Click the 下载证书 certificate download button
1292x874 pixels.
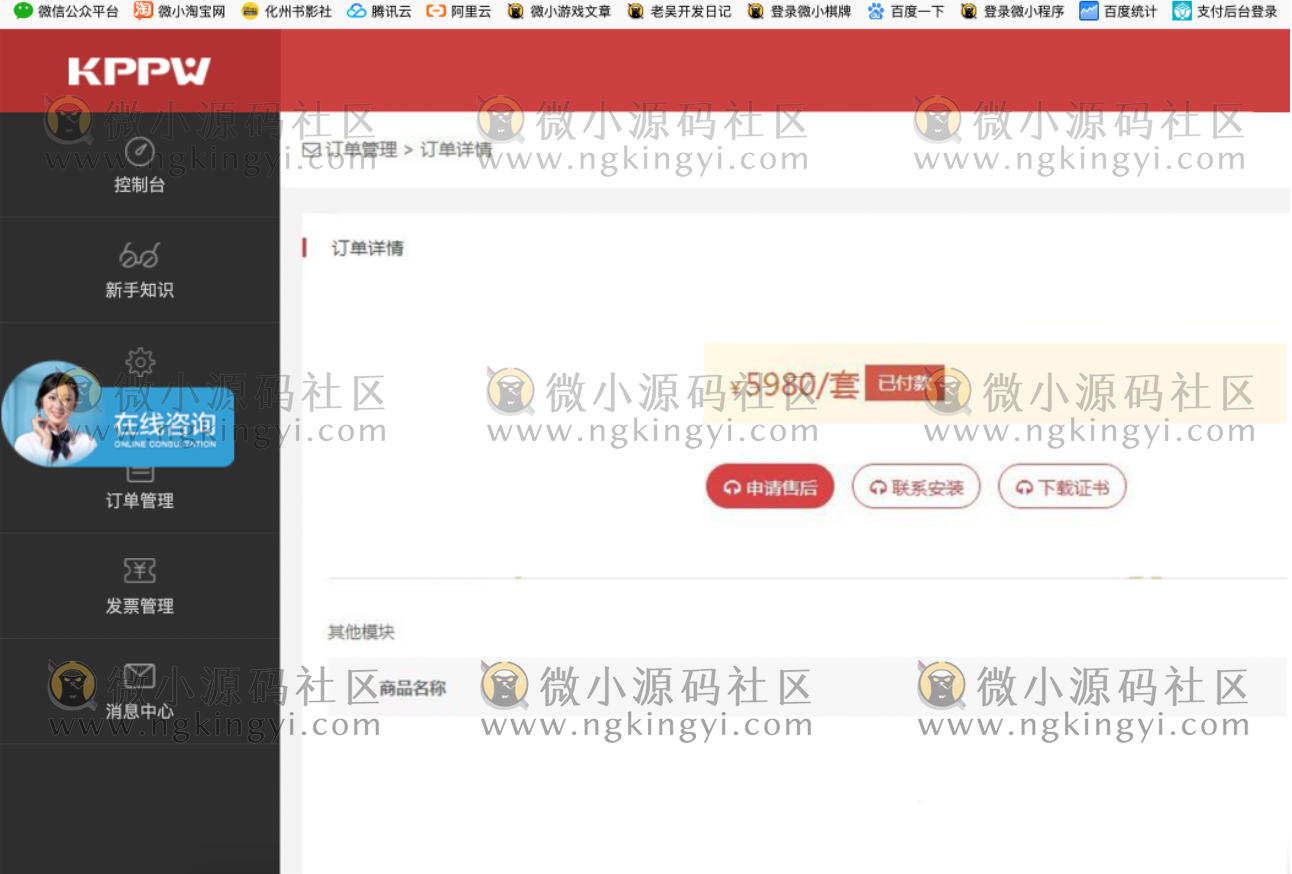pyautogui.click(x=1062, y=486)
